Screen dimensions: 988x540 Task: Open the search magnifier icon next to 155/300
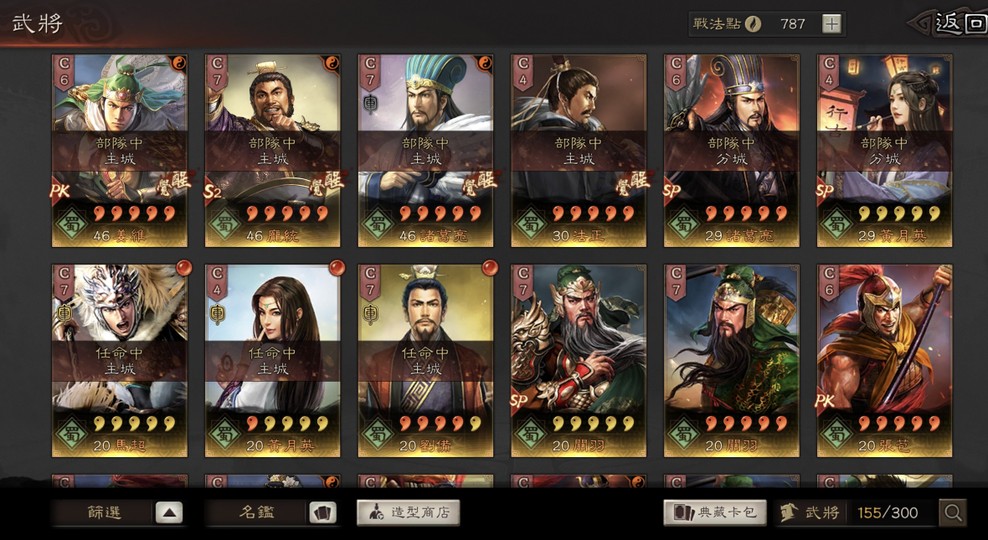952,512
